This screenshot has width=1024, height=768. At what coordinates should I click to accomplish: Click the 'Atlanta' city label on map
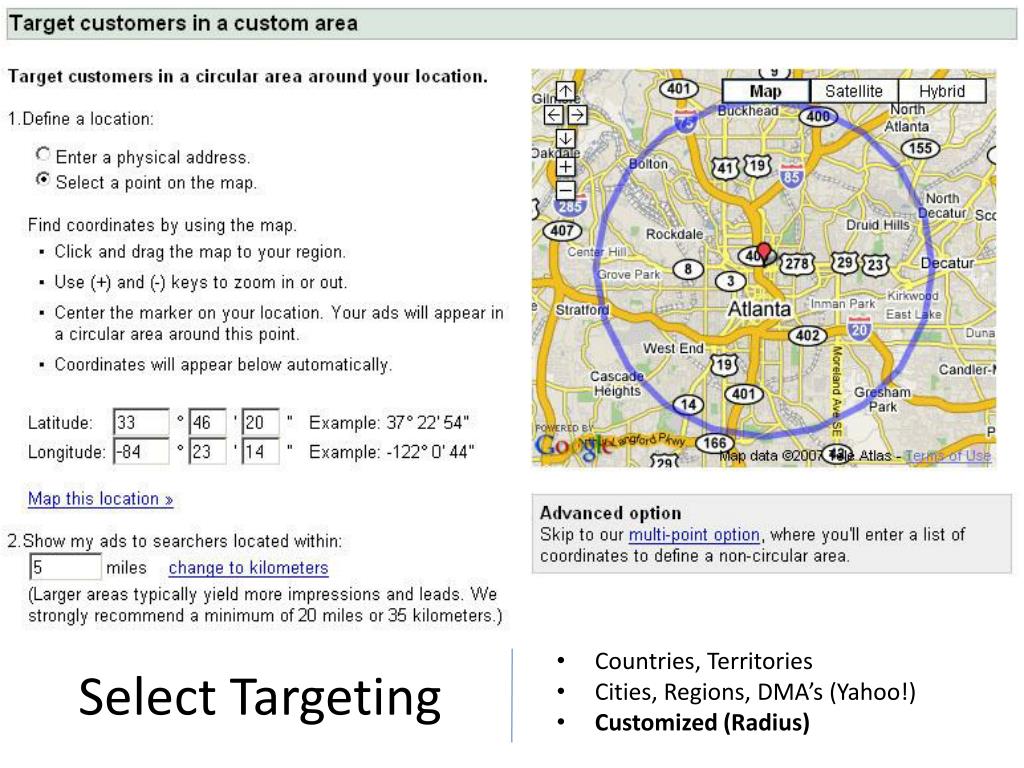[x=759, y=309]
